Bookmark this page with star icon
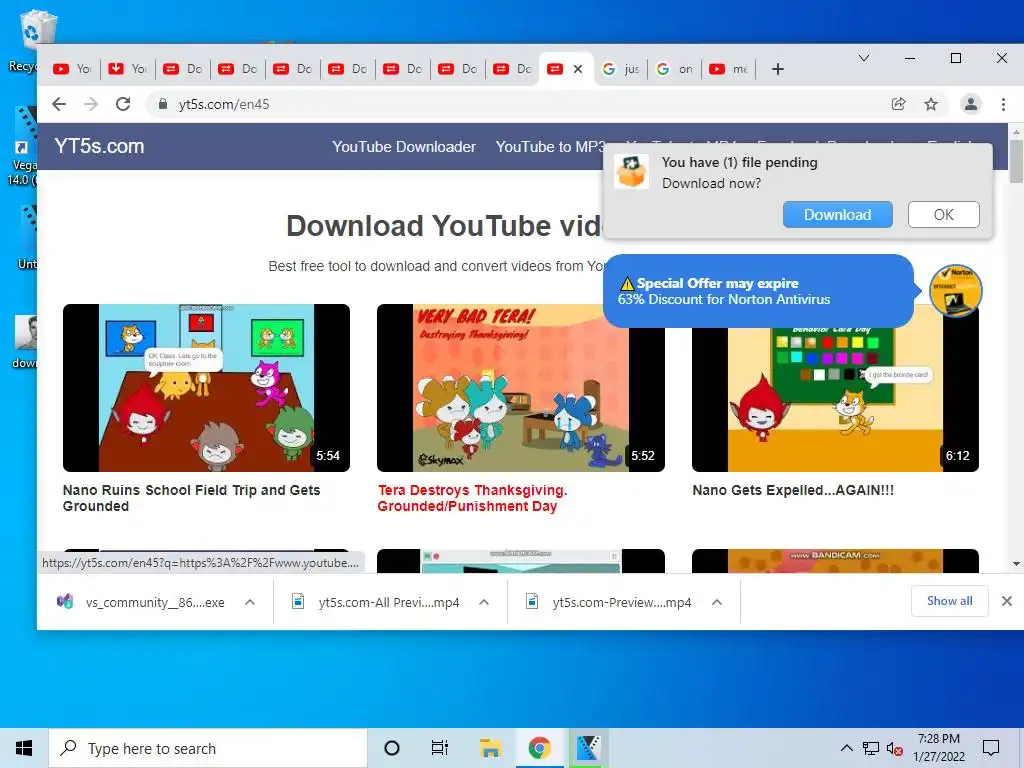 click(931, 104)
